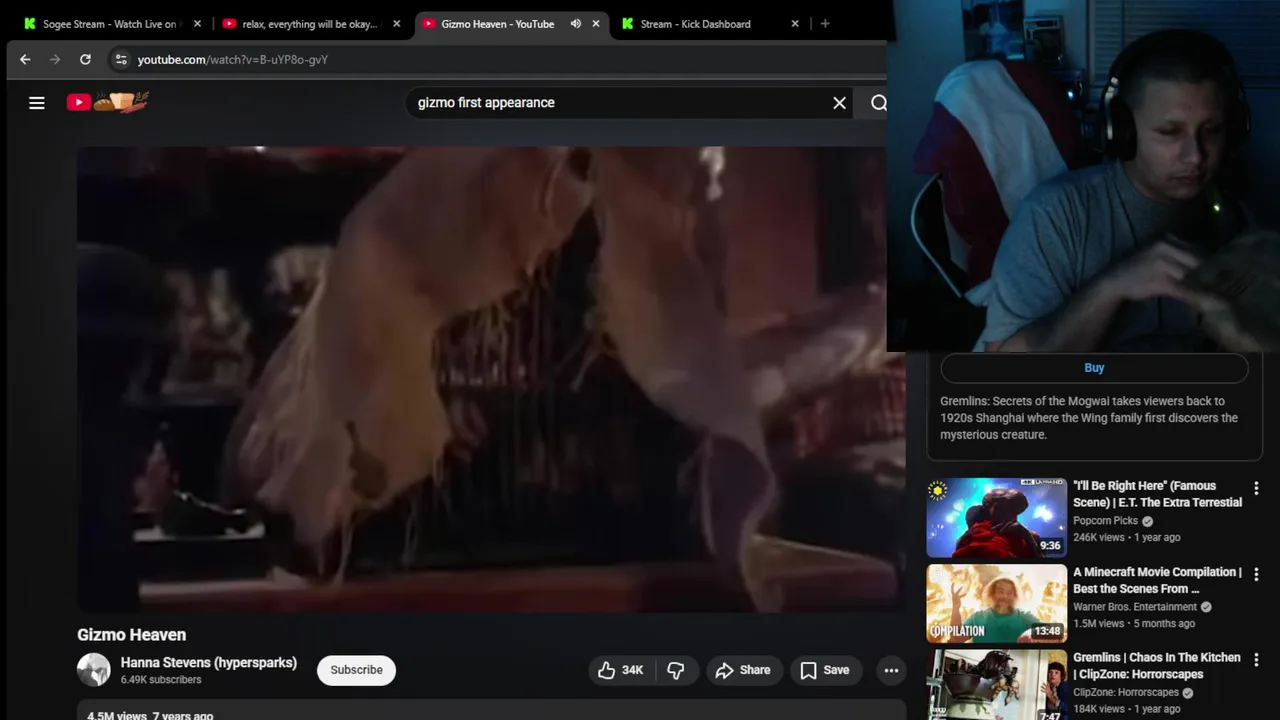Visit Popcorn Picks channel
The image size is (1280, 720).
(x=1105, y=521)
